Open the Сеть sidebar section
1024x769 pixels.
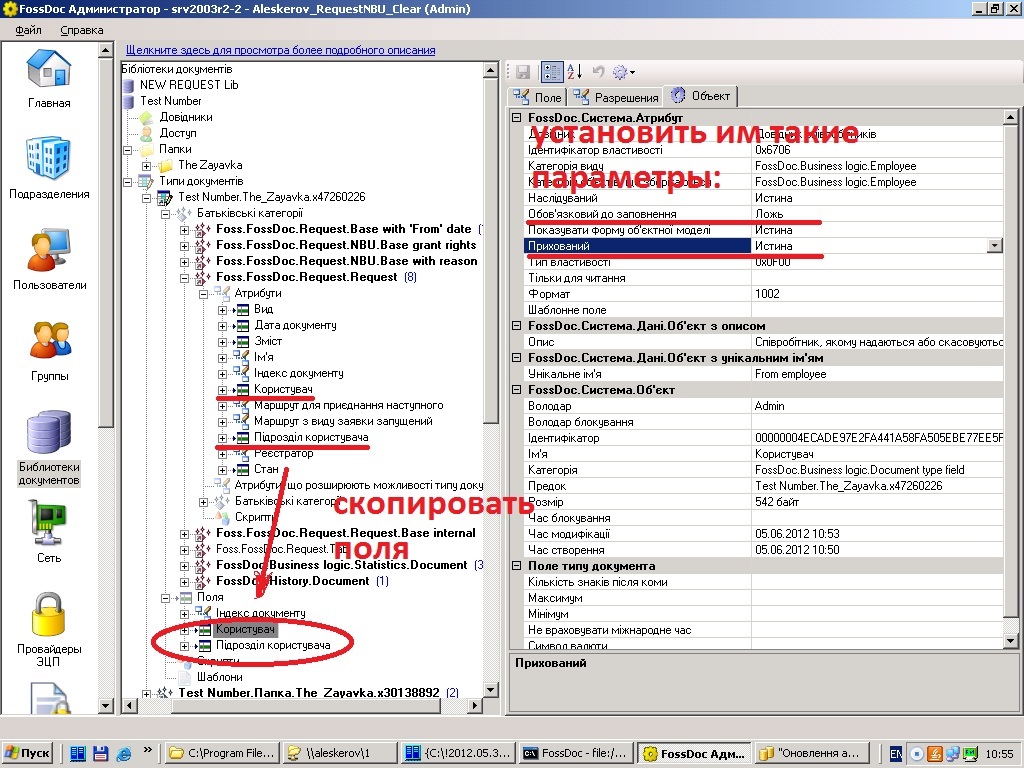coord(49,531)
